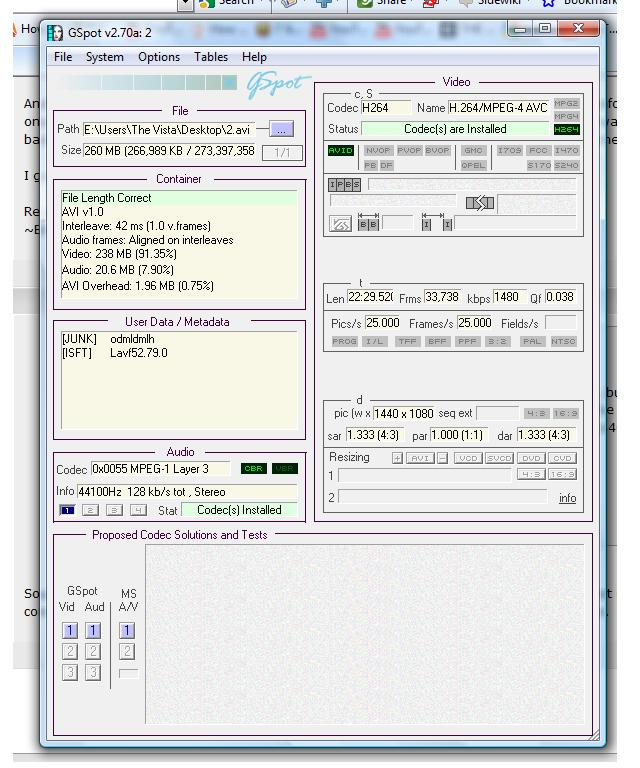
Task: Click the CVD resize preset button
Action: pyautogui.click(x=562, y=458)
